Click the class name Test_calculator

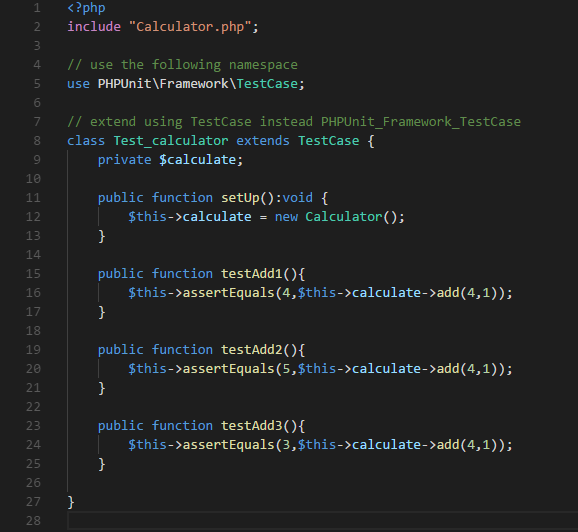pos(171,141)
